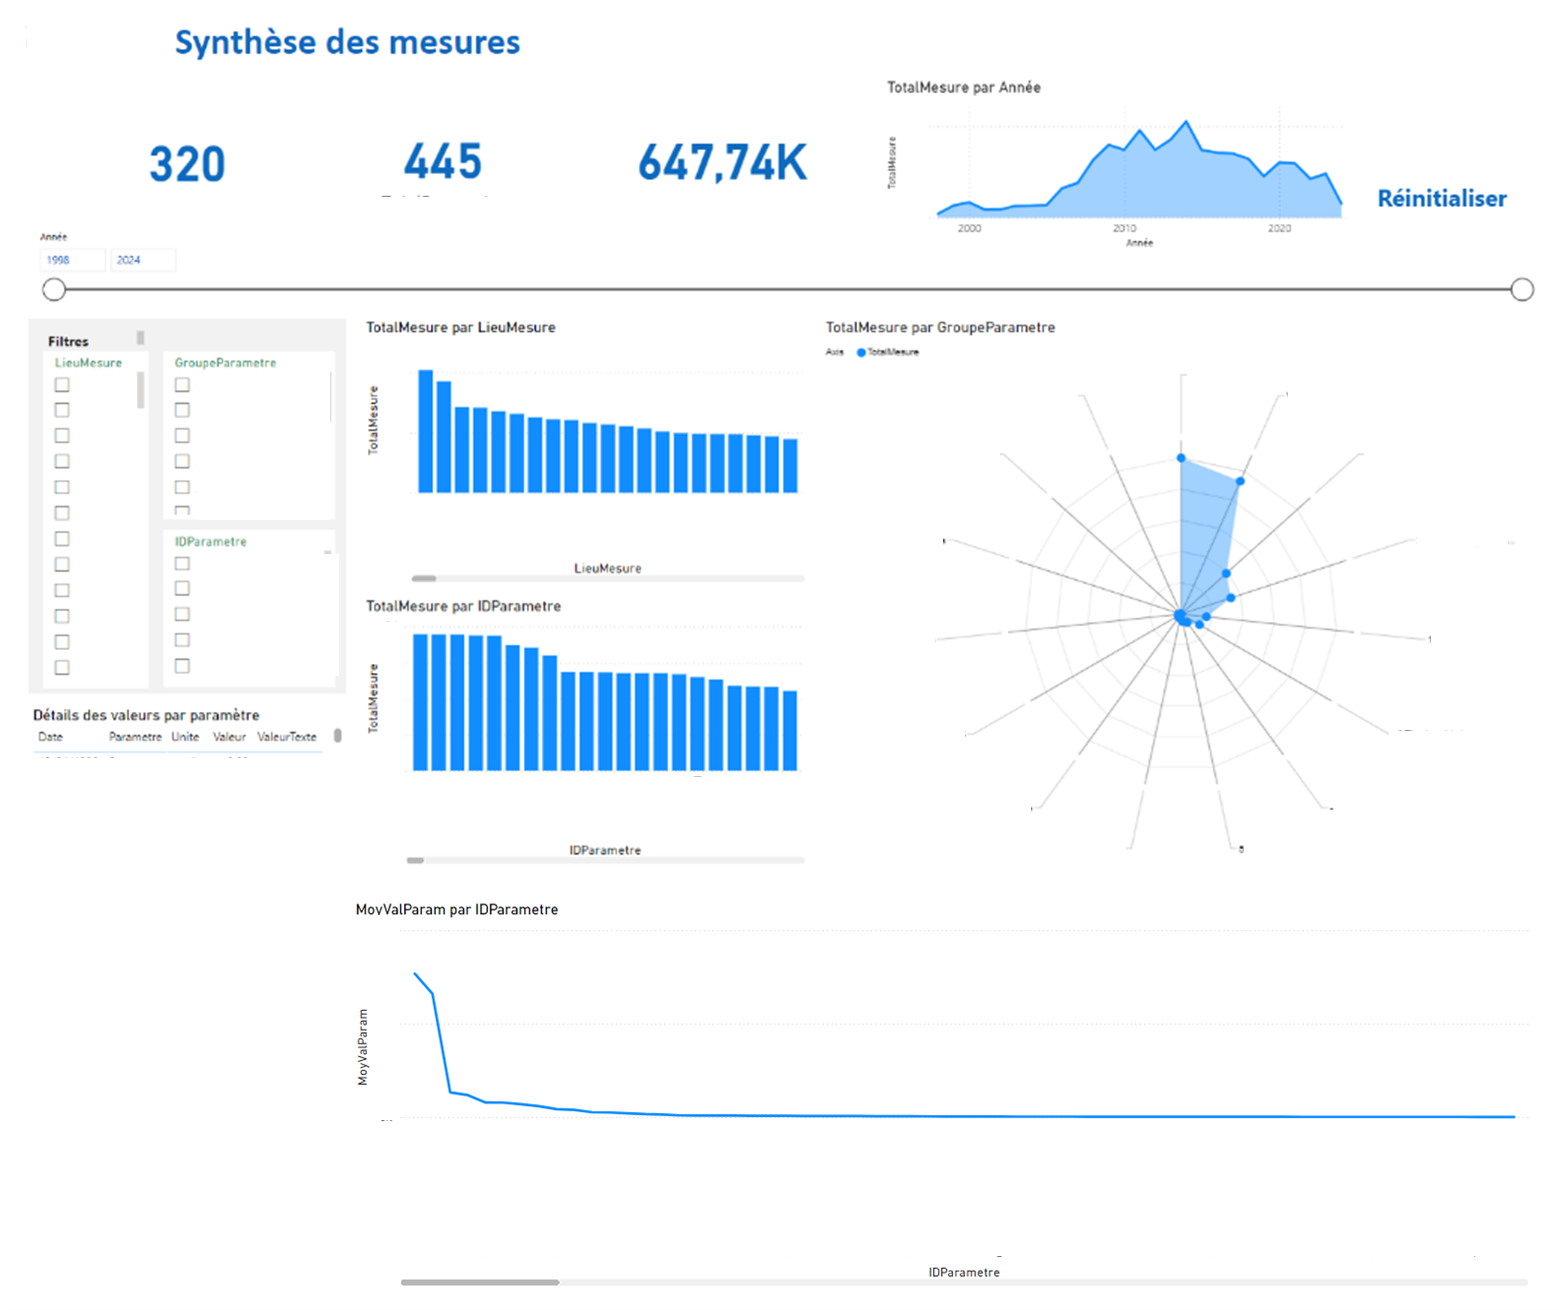
Task: Click the GroupeParametre slicer header
Action: (x=225, y=363)
